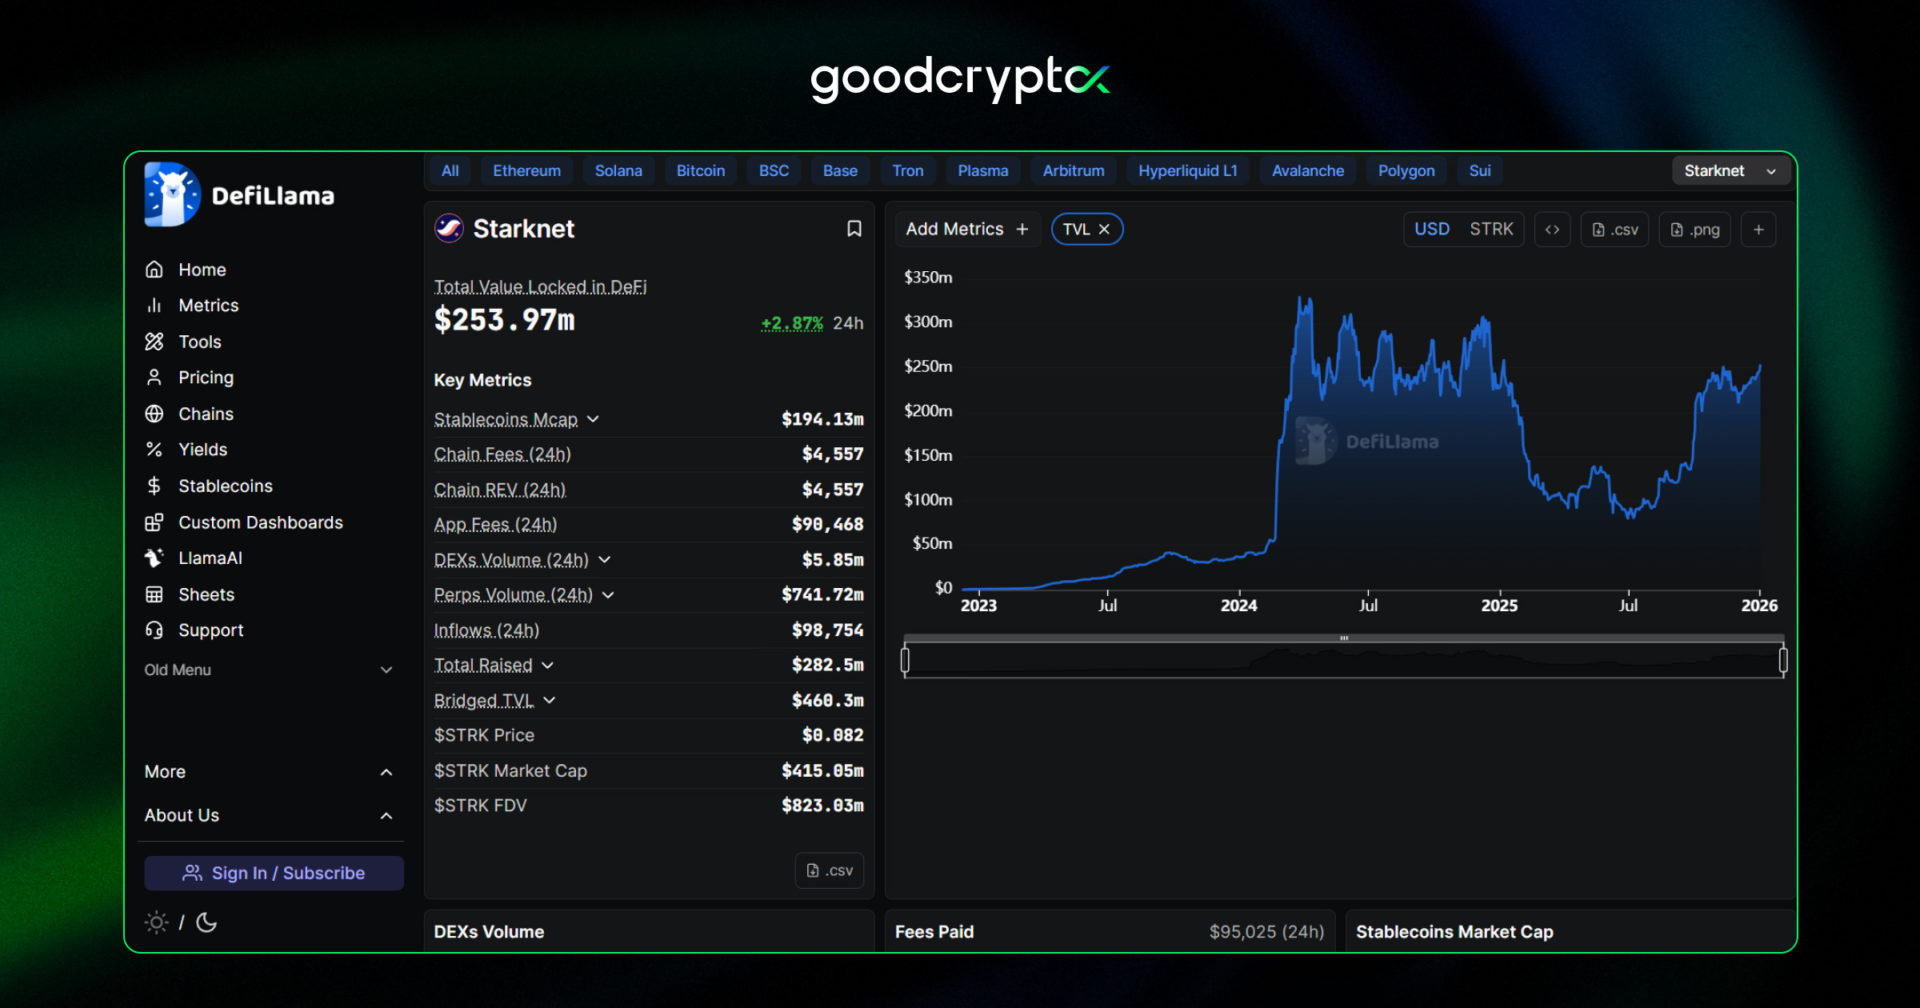Bookmark the Starknet chain page
1920x1008 pixels.
pyautogui.click(x=854, y=229)
